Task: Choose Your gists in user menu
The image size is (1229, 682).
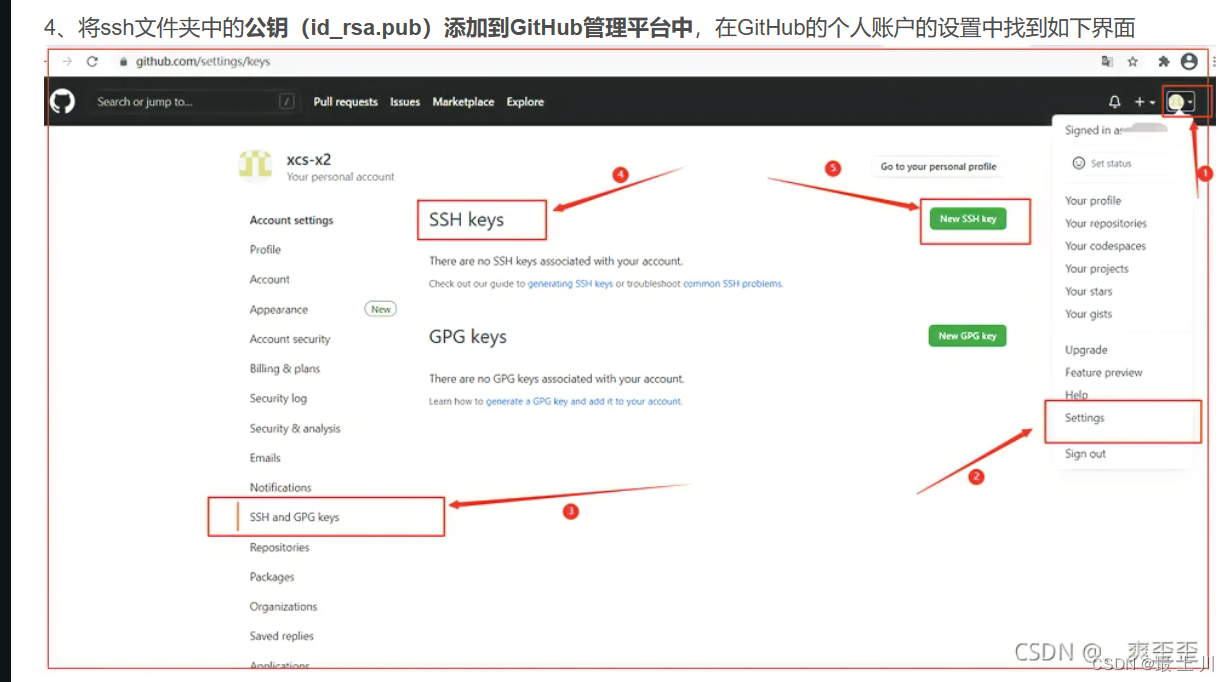Action: (x=1088, y=314)
